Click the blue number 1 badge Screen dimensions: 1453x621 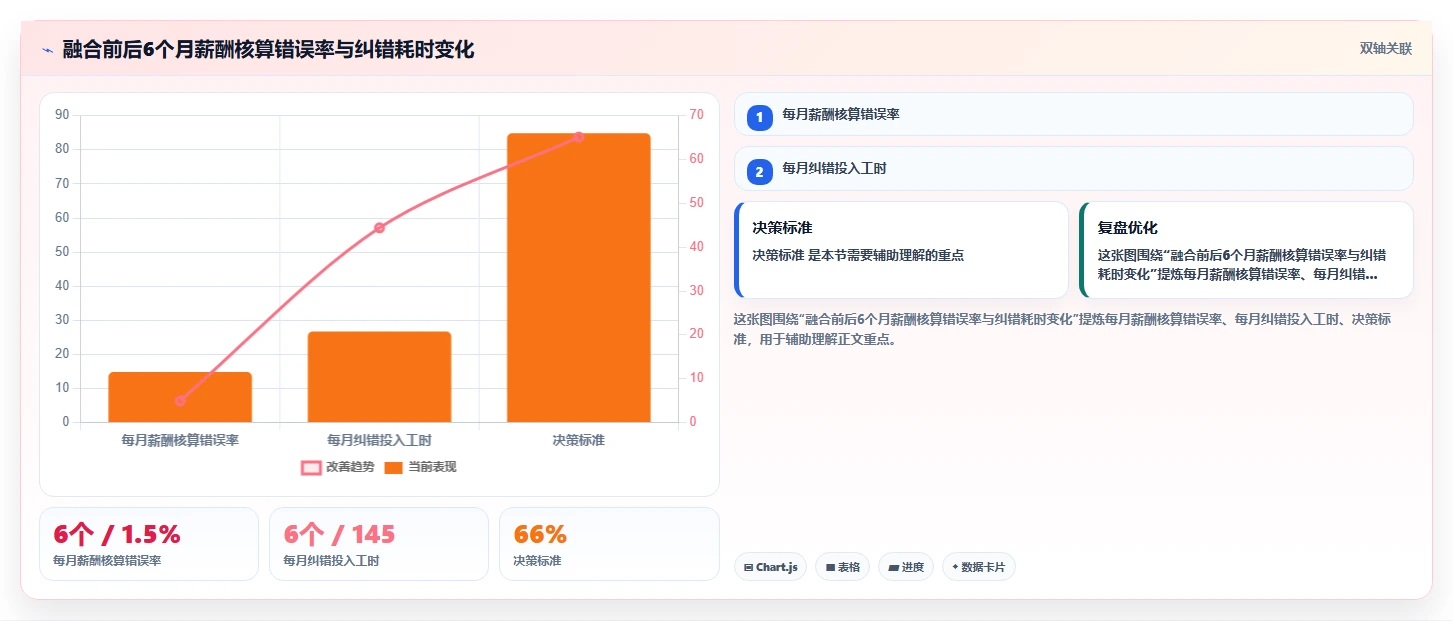pyautogui.click(x=759, y=118)
